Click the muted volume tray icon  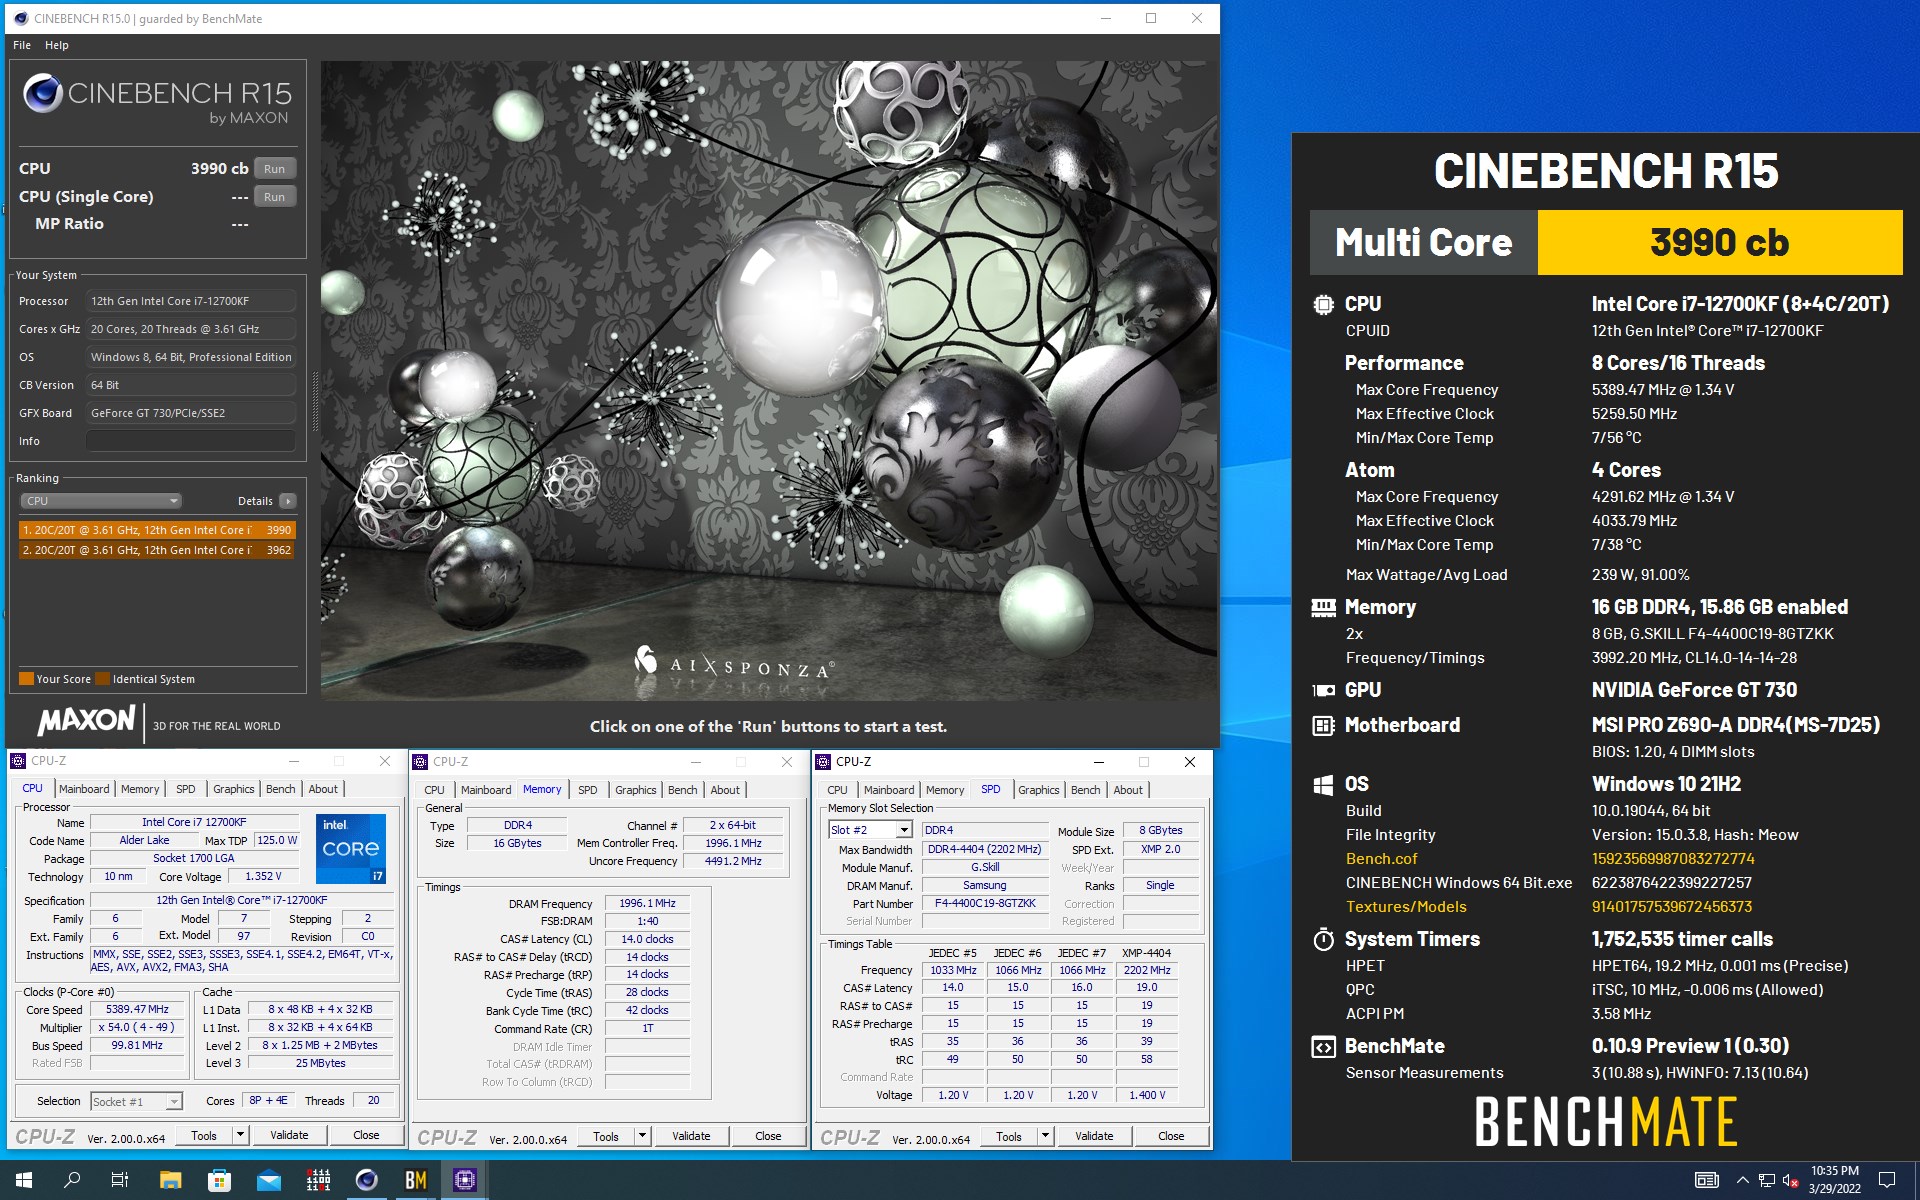[x=1791, y=1180]
